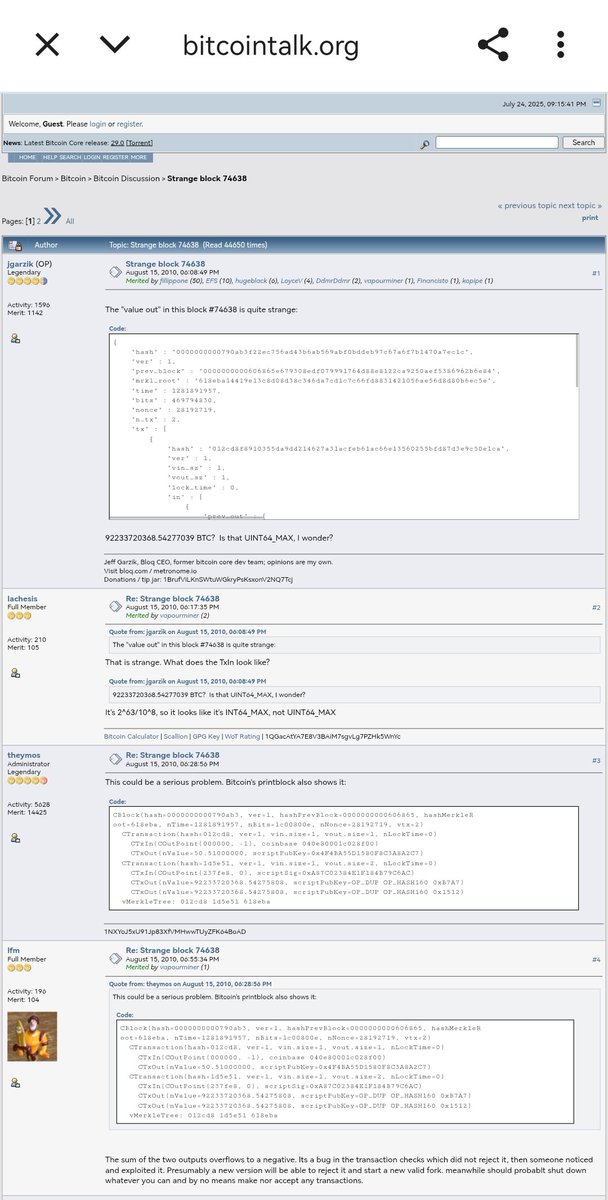The width and height of the screenshot is (608, 1200).
Task: Tap the share icon in browser bar
Action: 493,44
